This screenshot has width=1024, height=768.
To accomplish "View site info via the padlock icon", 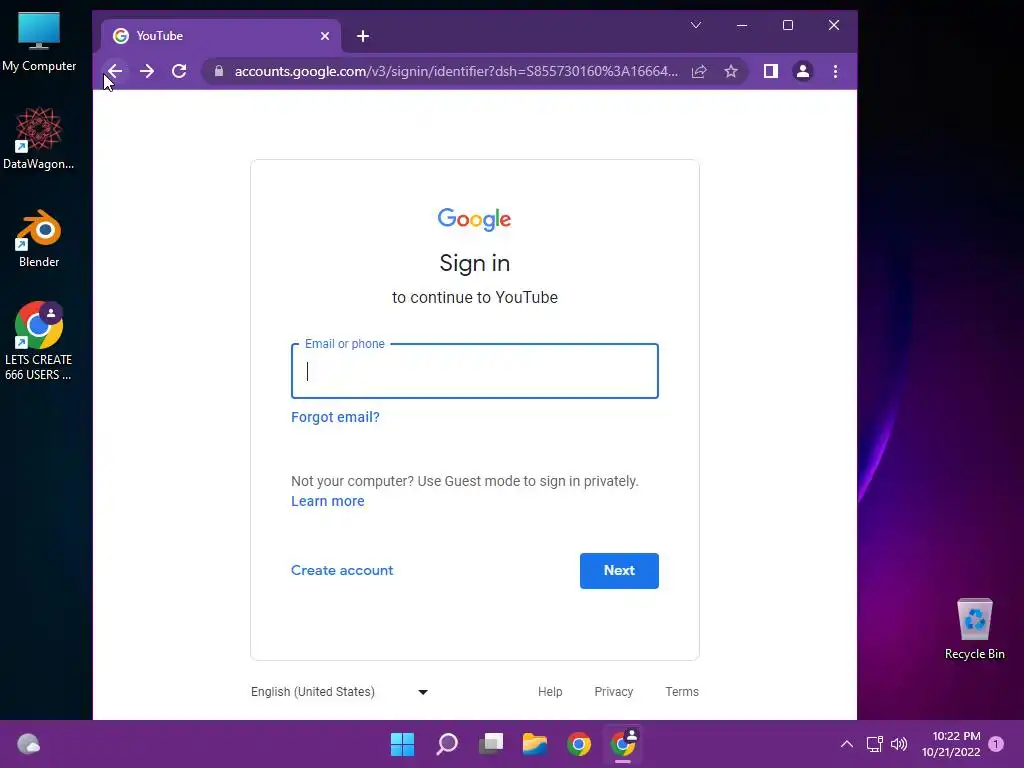I will coord(219,71).
